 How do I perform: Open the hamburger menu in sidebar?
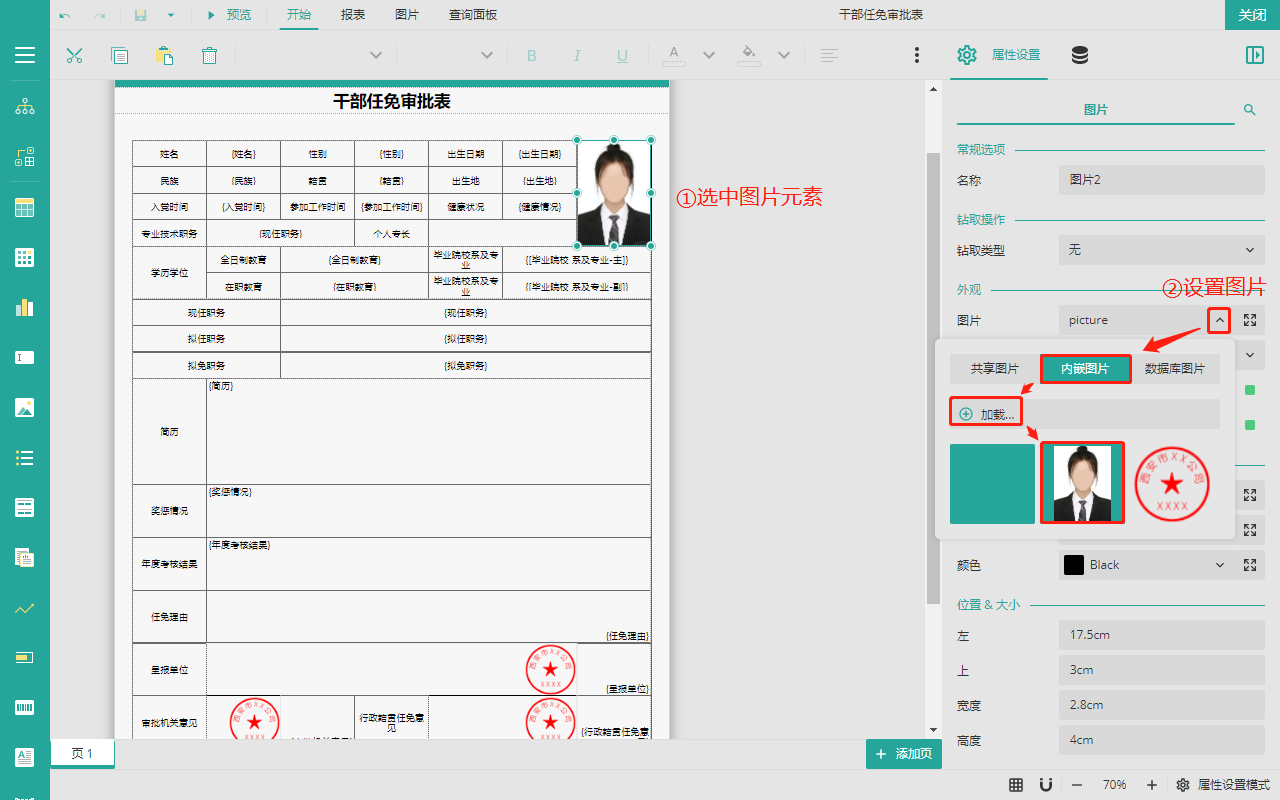point(25,55)
